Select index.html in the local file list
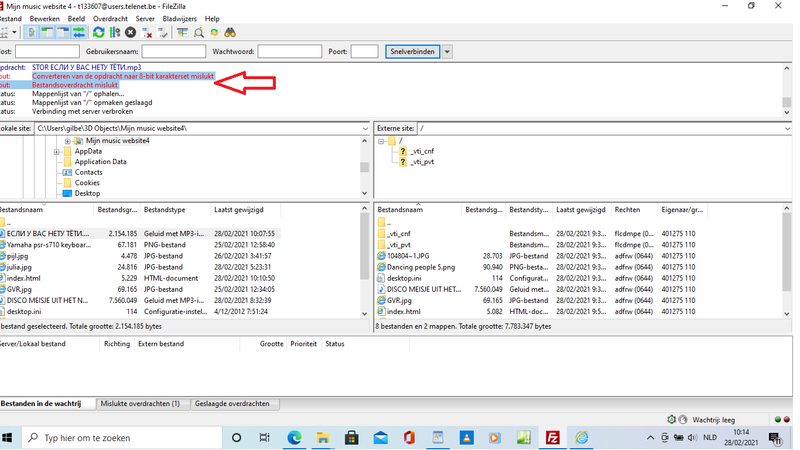Viewport: 800px width, 450px height. point(23,277)
